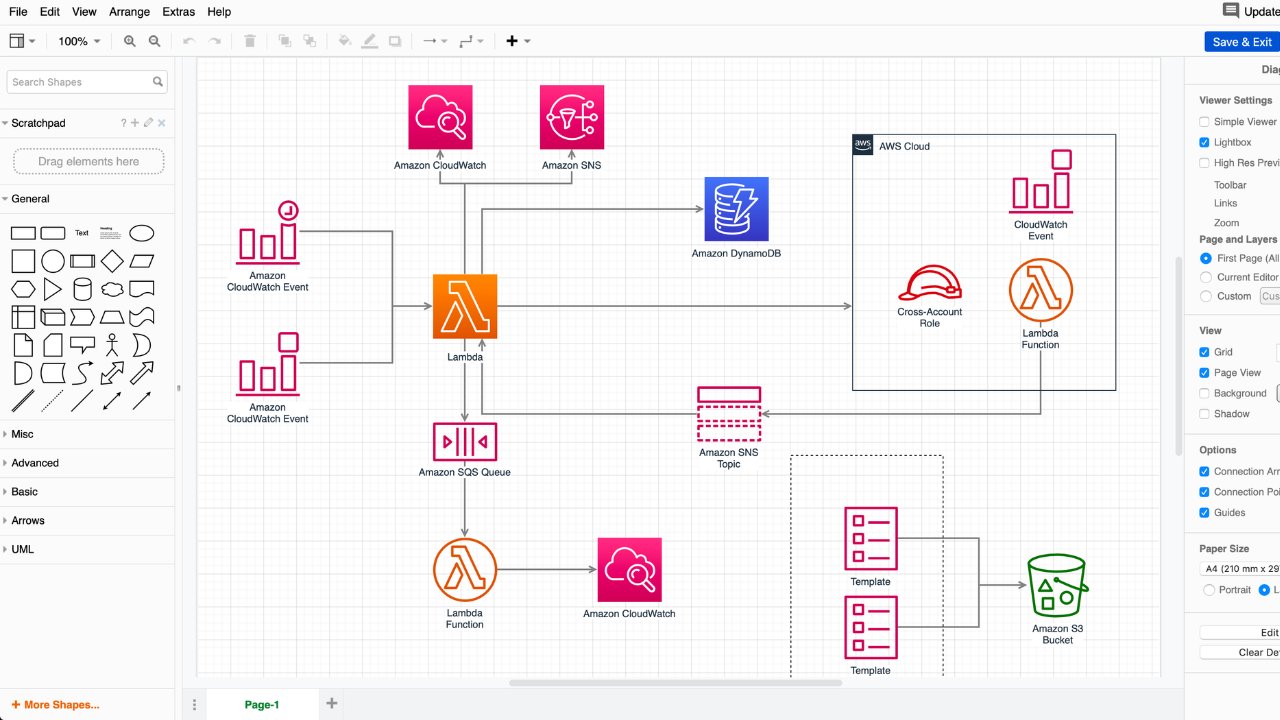Click the shadow toggle toolbar icon
This screenshot has height=720, width=1280.
click(395, 41)
